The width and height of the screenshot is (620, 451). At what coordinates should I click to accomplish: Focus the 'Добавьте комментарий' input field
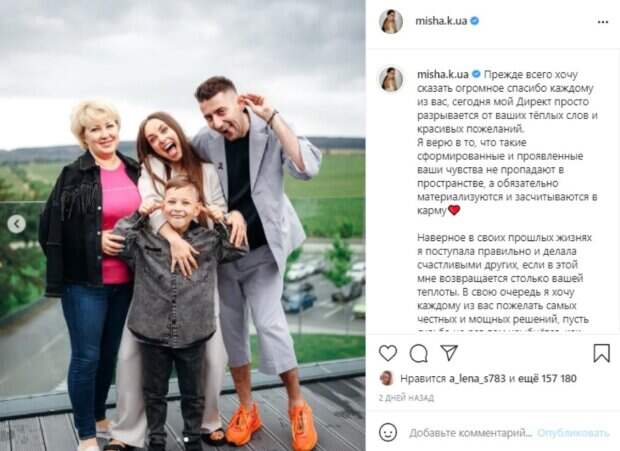tap(471, 433)
